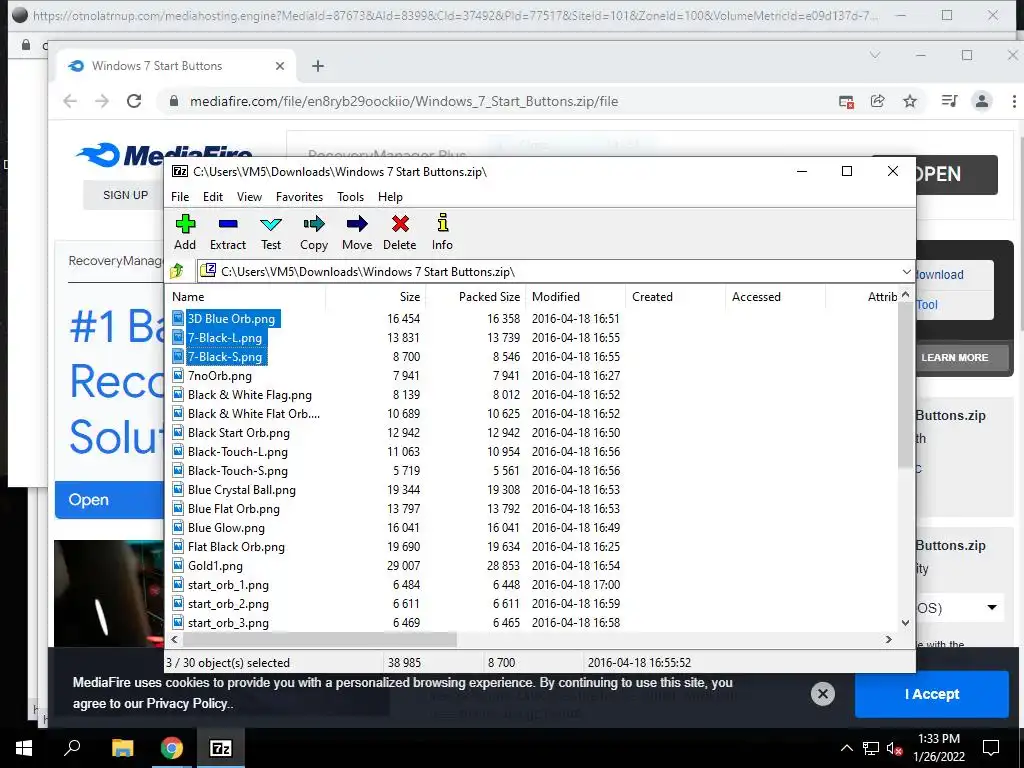The image size is (1024, 768).
Task: Click the Copy toolbar icon
Action: click(313, 224)
